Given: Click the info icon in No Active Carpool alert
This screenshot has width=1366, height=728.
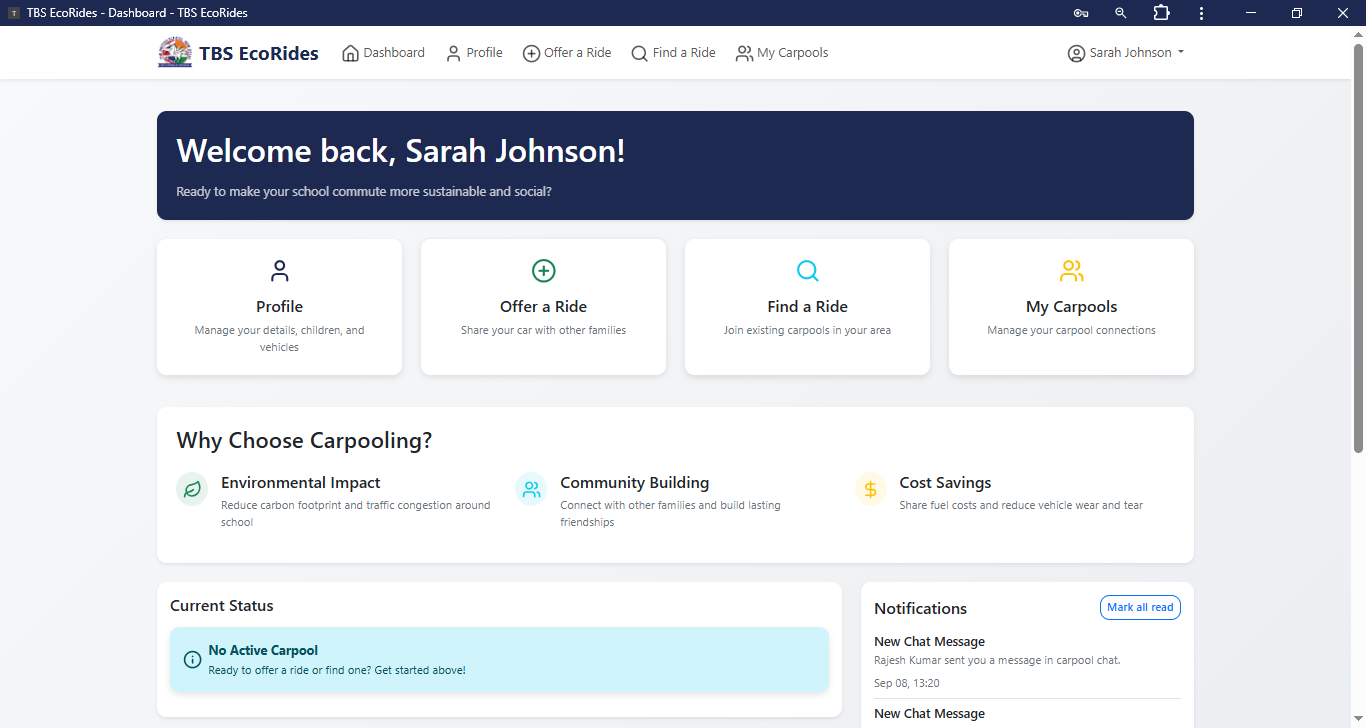Looking at the screenshot, I should [192, 660].
